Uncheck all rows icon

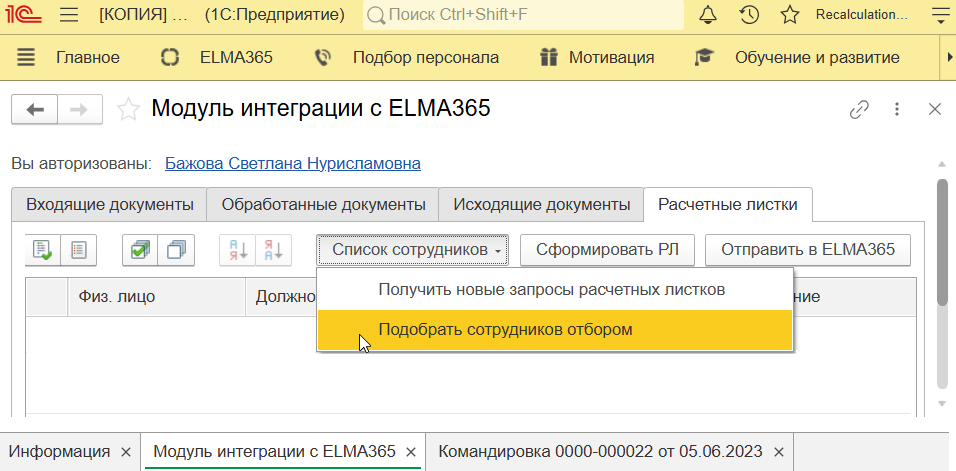(x=176, y=250)
